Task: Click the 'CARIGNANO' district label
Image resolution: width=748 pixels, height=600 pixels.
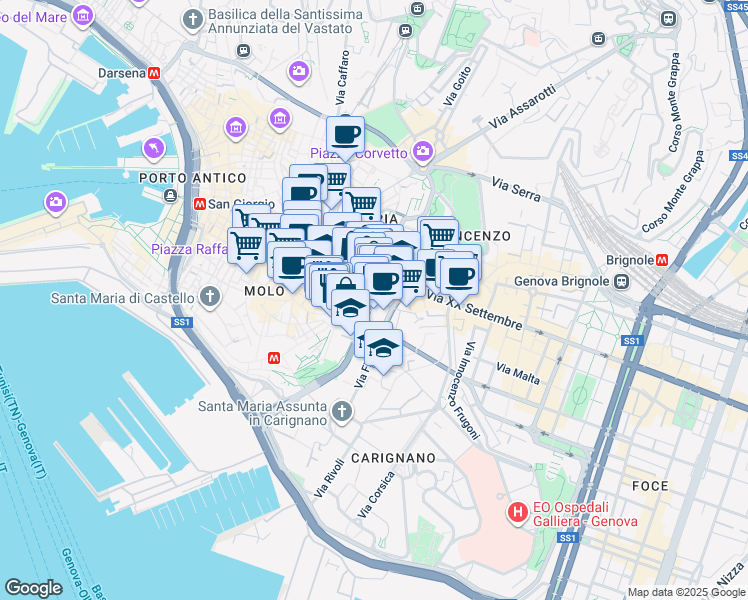Action: pyautogui.click(x=394, y=458)
